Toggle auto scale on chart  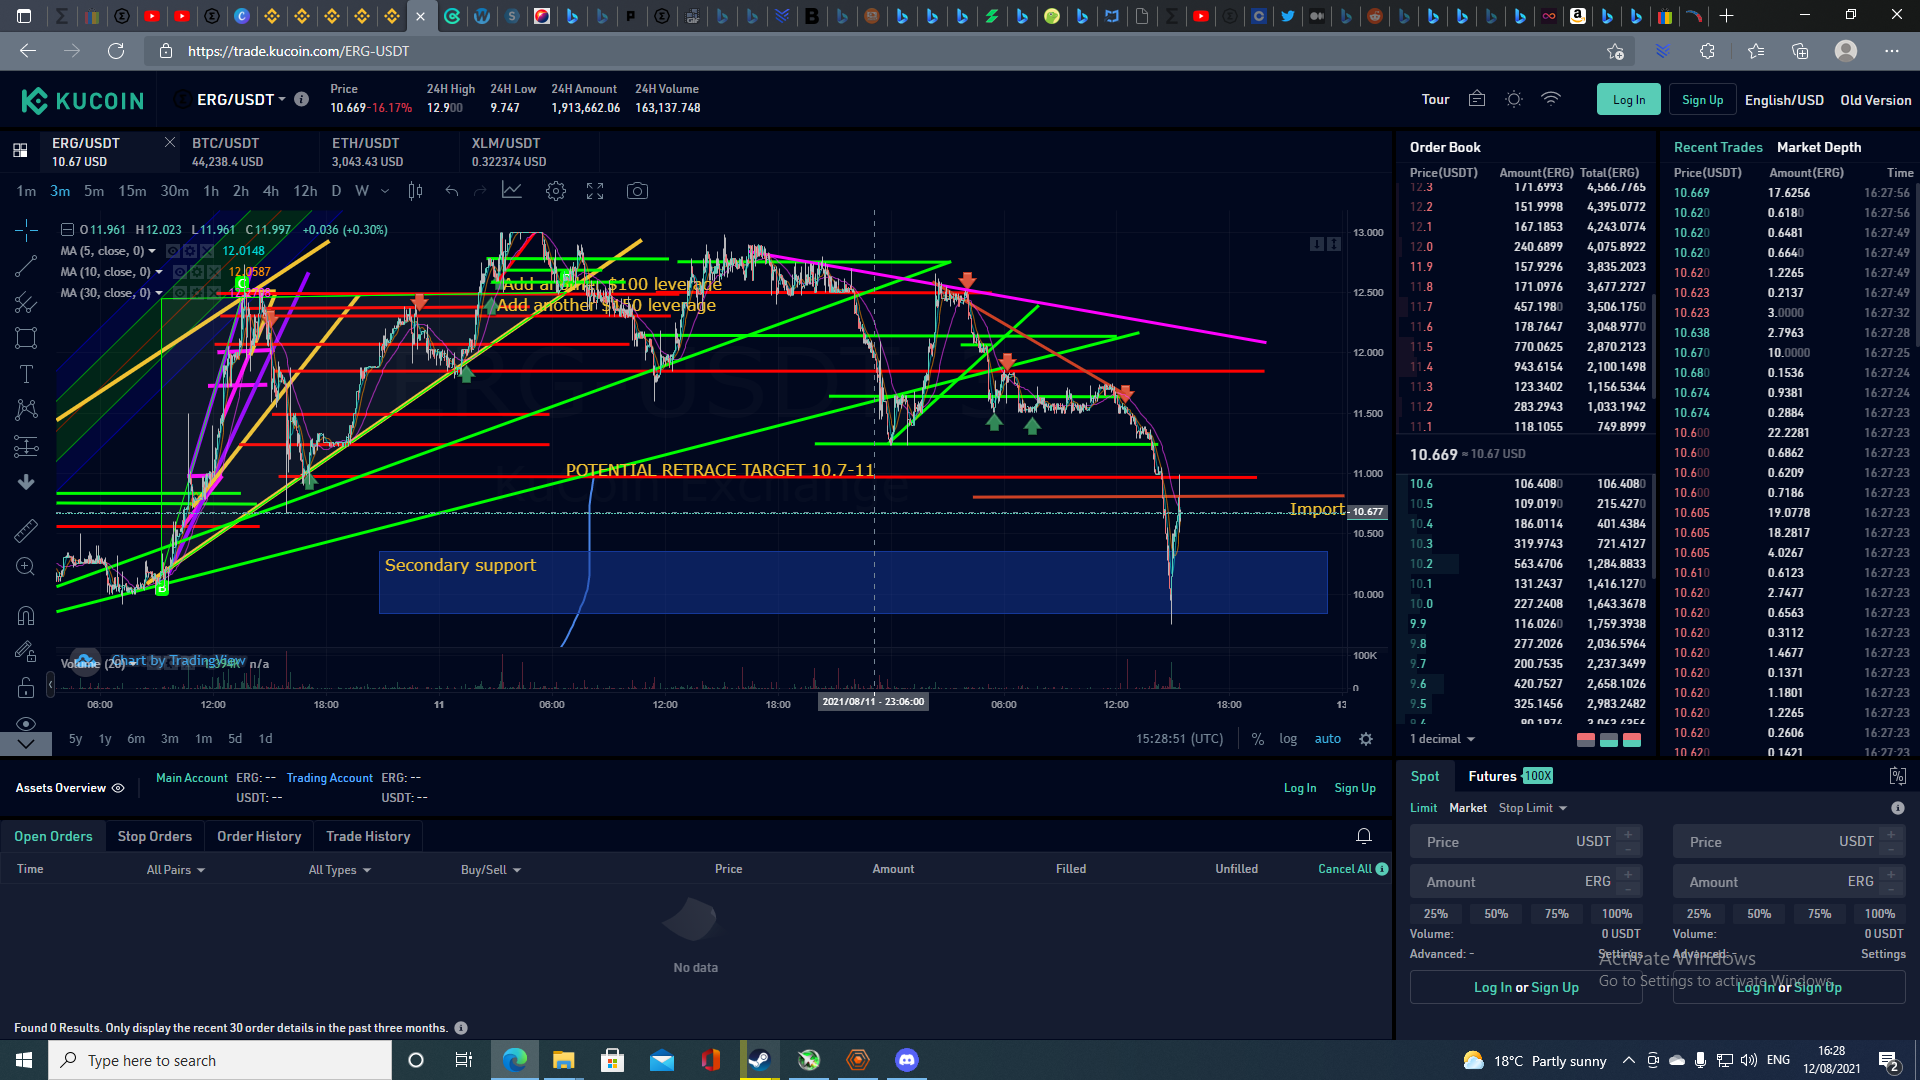pos(1327,739)
